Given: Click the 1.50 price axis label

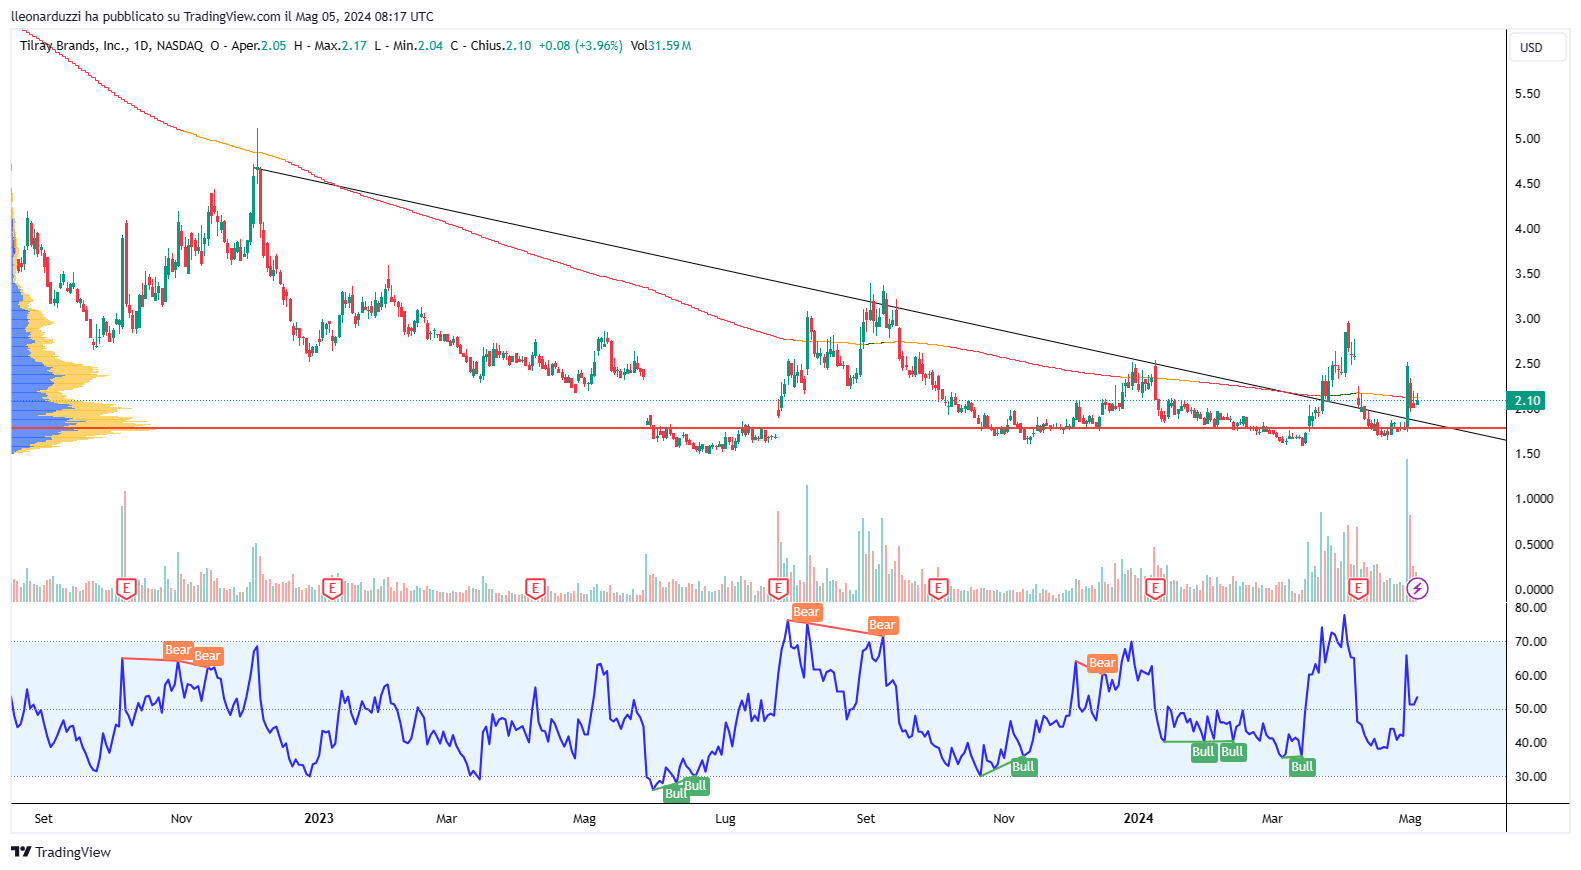Looking at the screenshot, I should click(x=1527, y=454).
